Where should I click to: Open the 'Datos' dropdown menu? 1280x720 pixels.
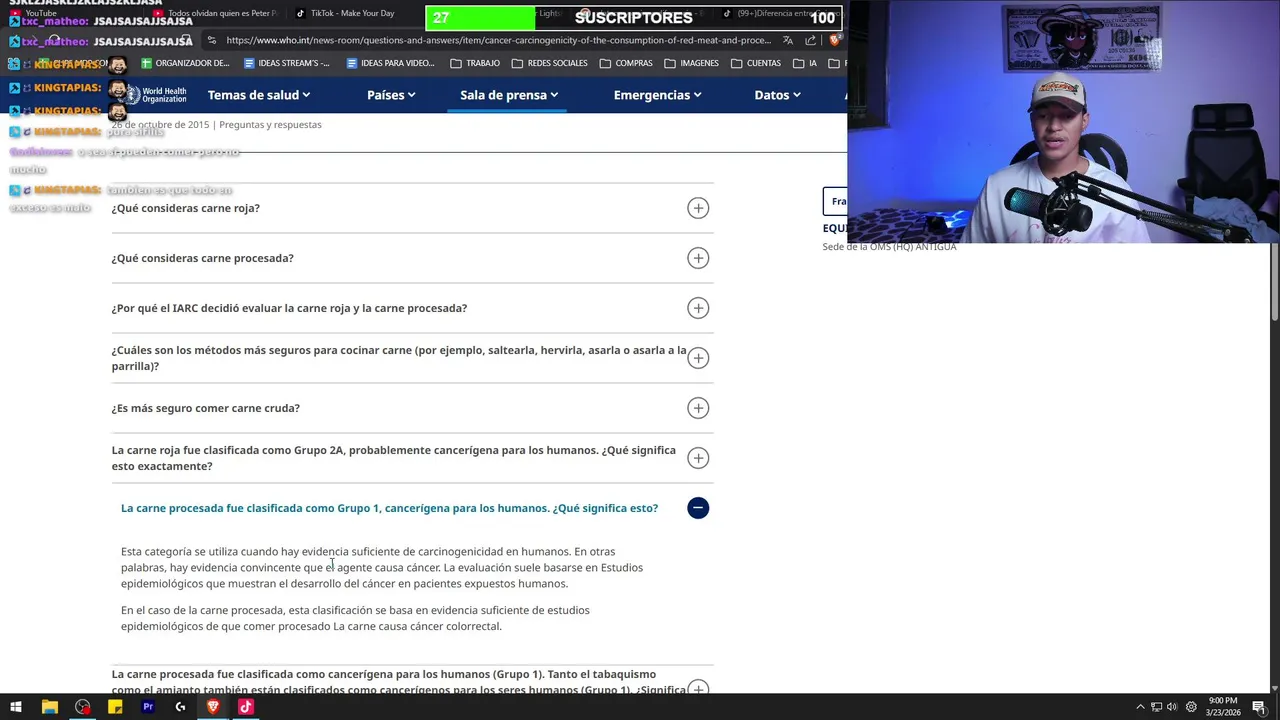[x=777, y=95]
